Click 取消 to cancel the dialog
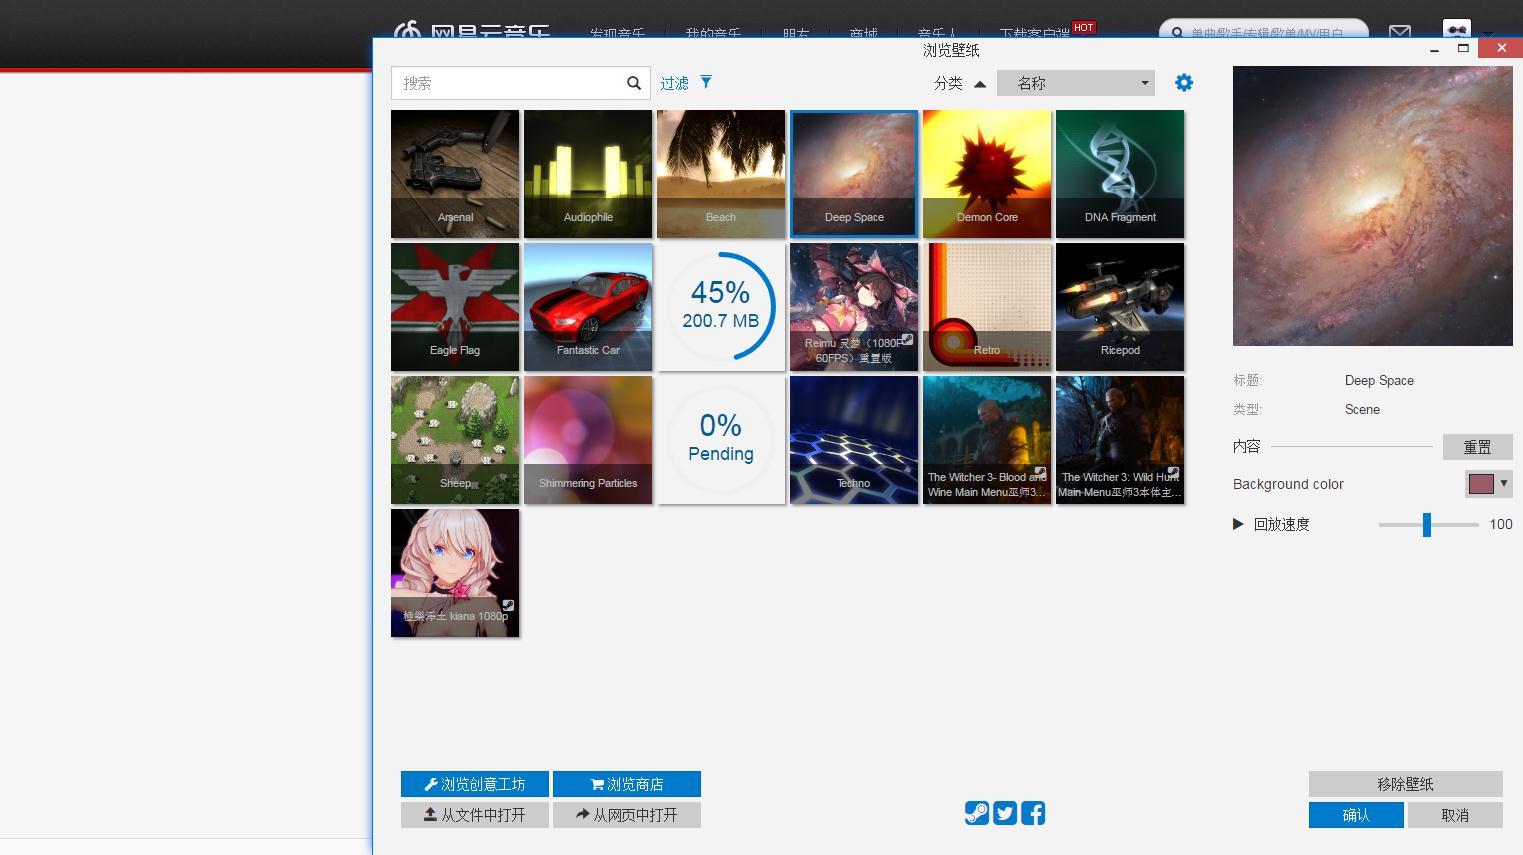 coord(1455,814)
